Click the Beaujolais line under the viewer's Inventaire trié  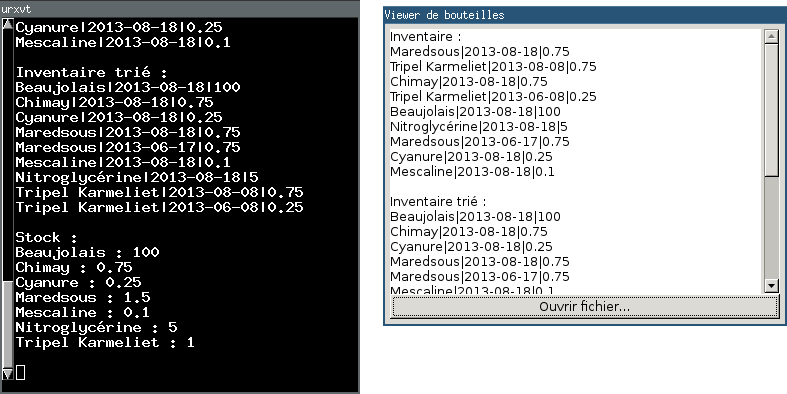[x=475, y=217]
